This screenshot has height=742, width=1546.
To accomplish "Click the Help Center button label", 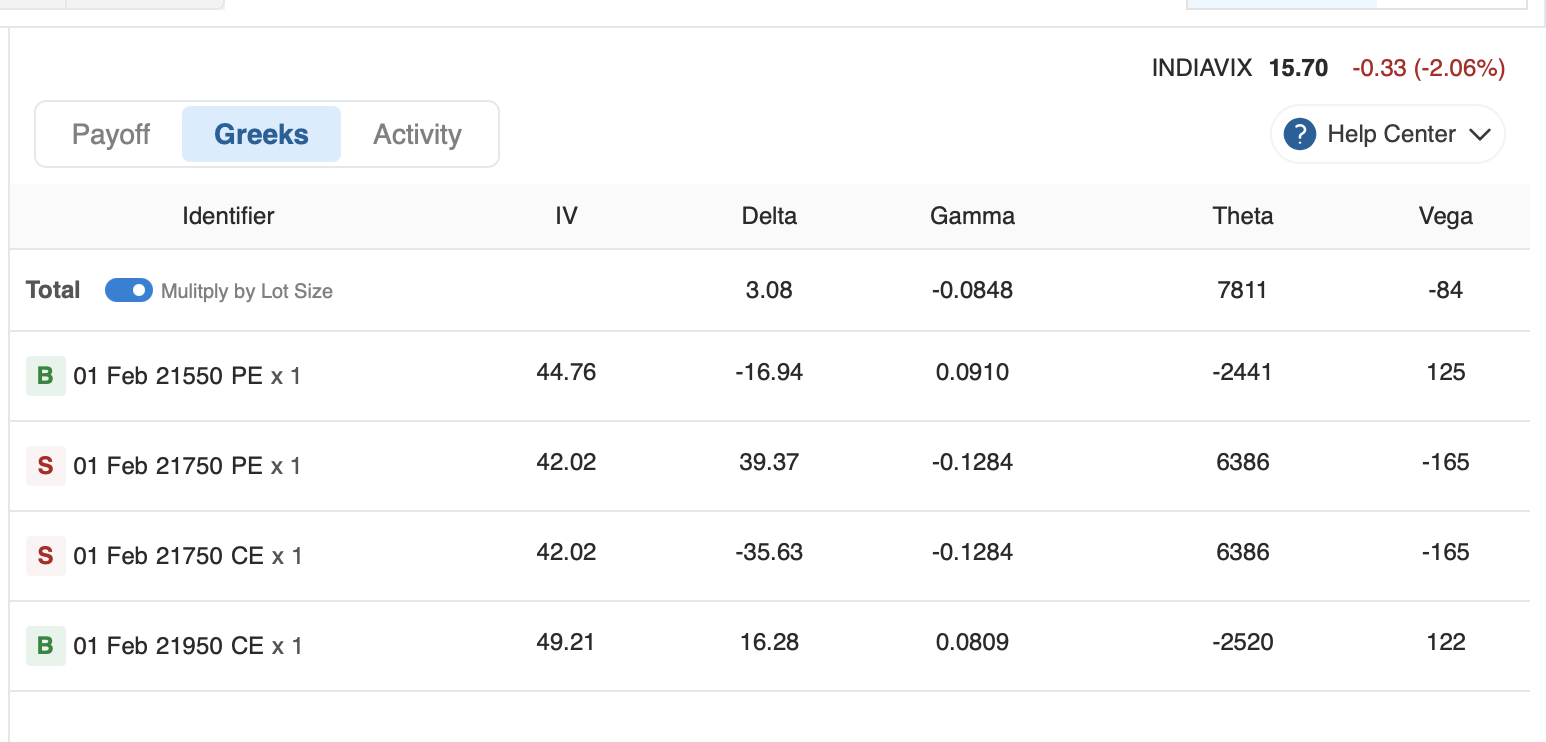I will coord(1391,134).
